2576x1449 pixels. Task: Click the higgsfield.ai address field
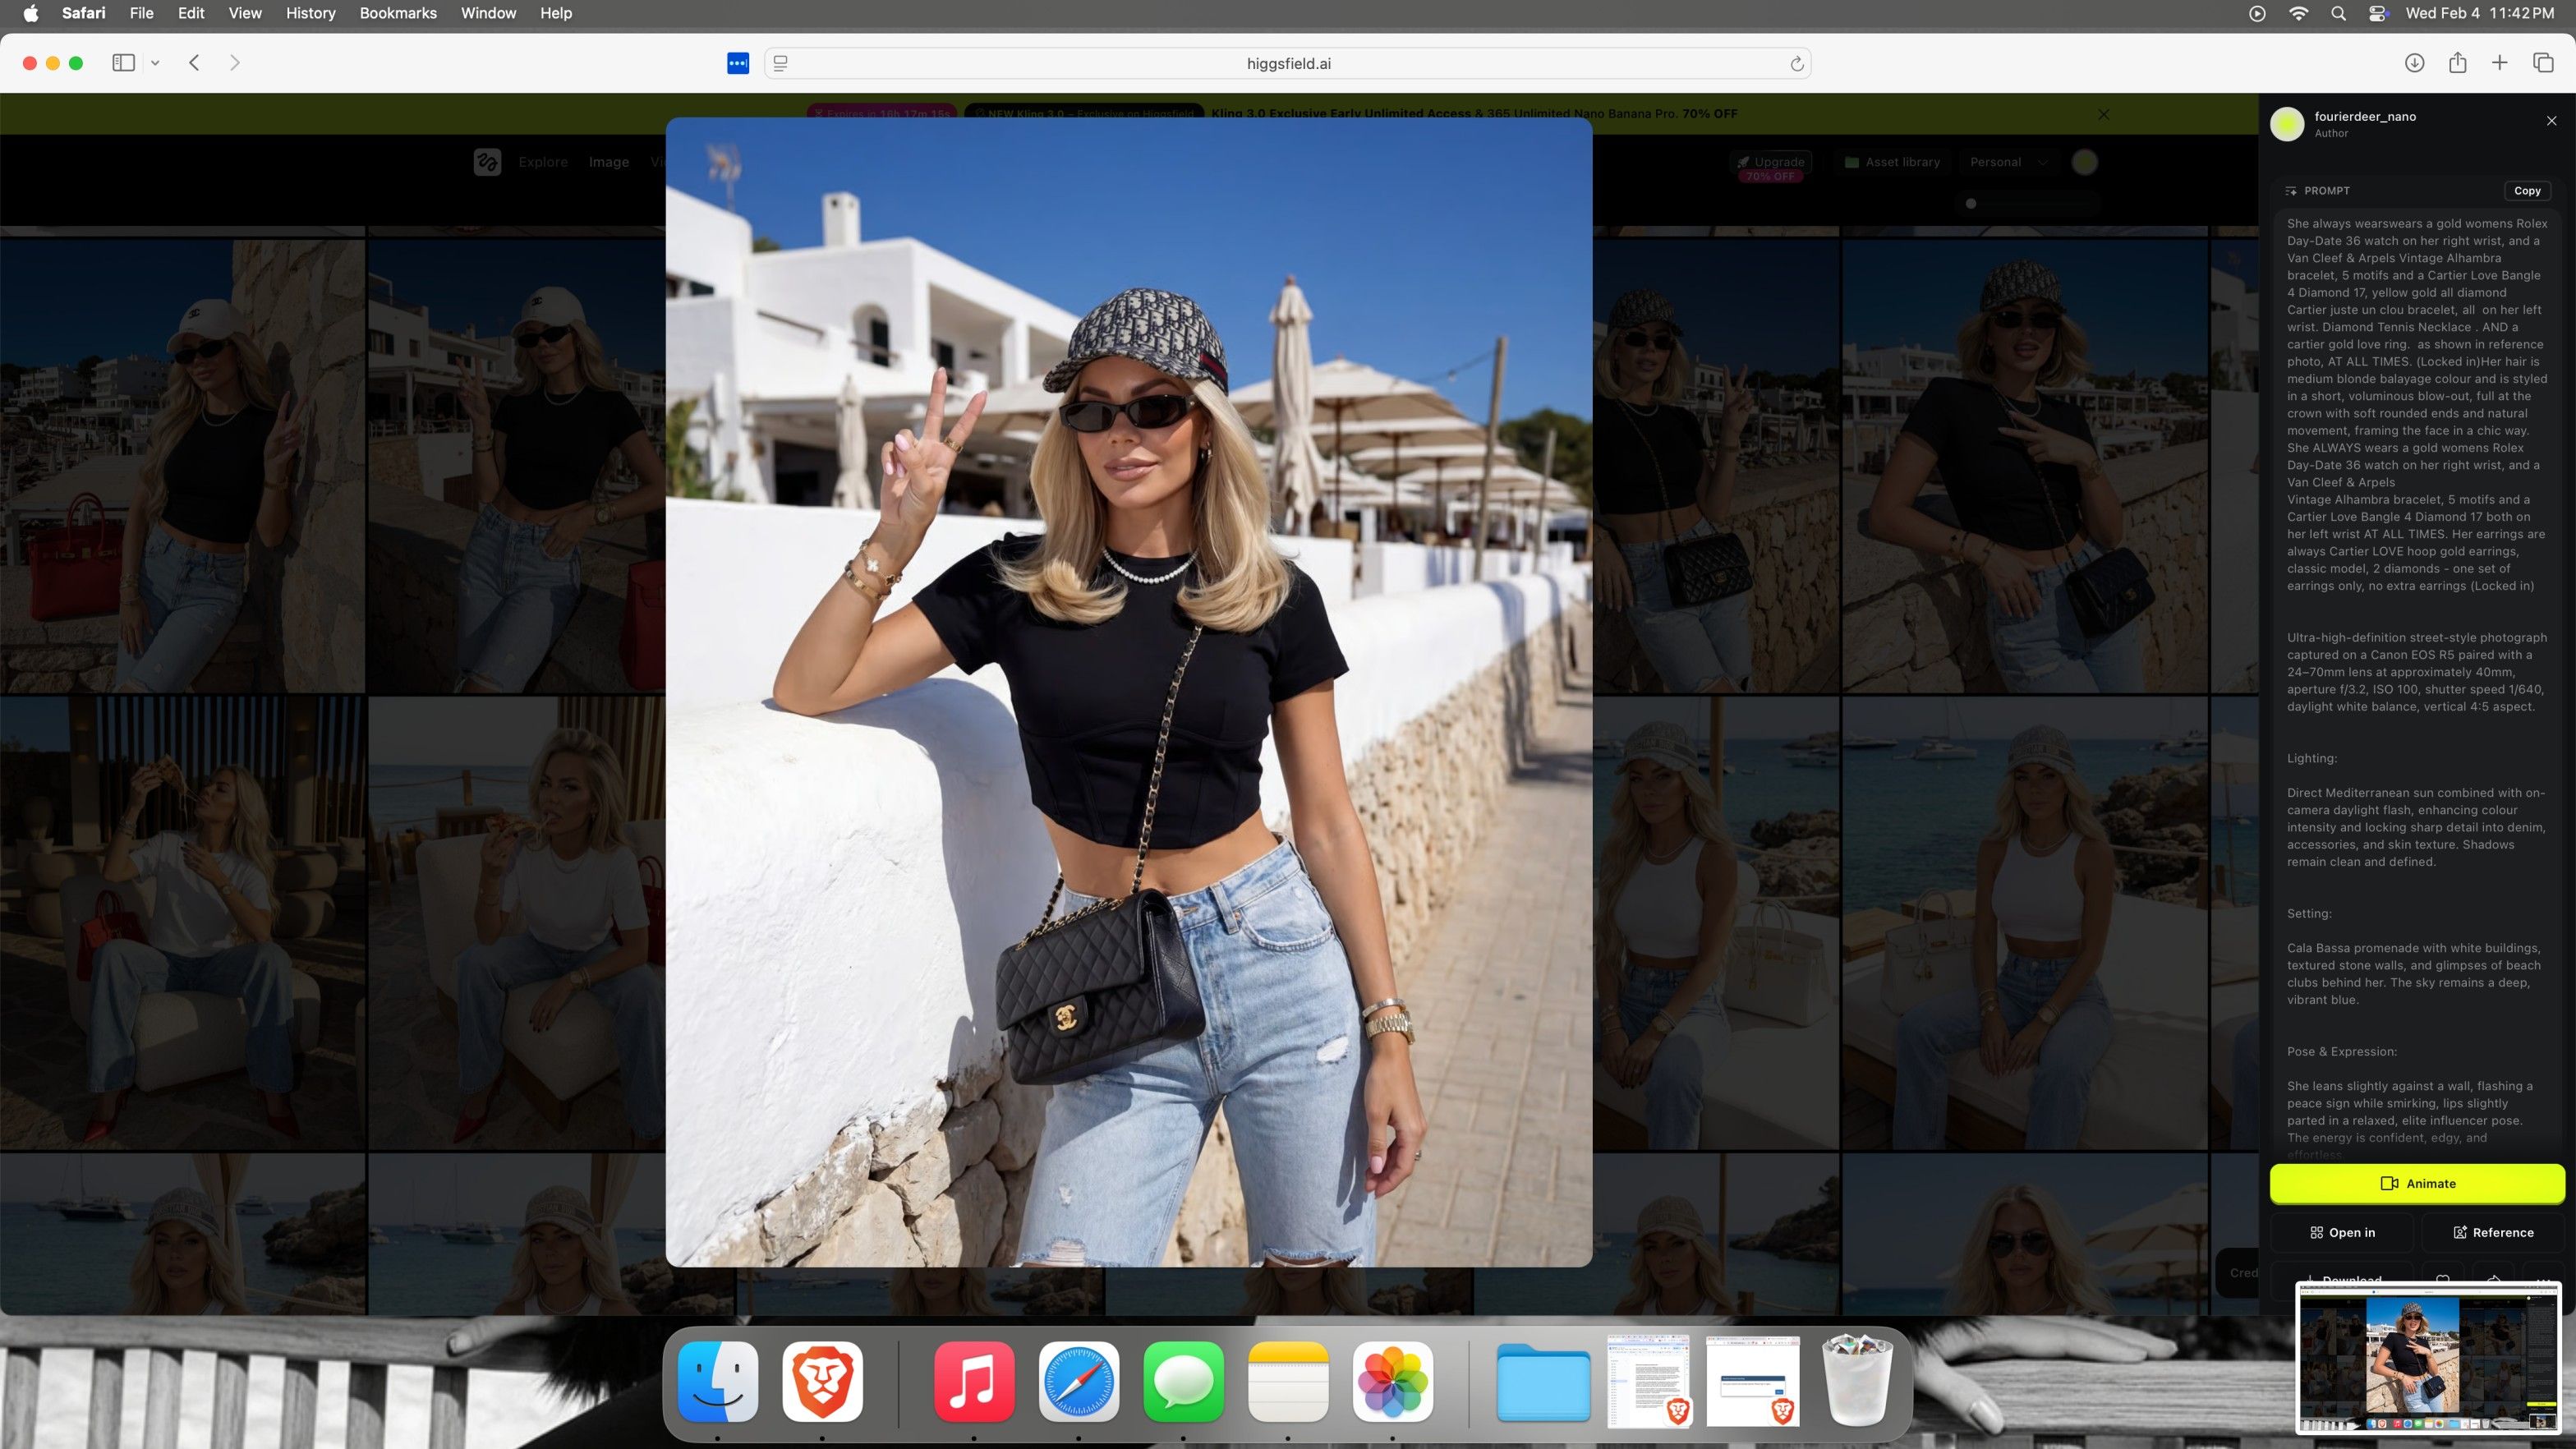1287,63
